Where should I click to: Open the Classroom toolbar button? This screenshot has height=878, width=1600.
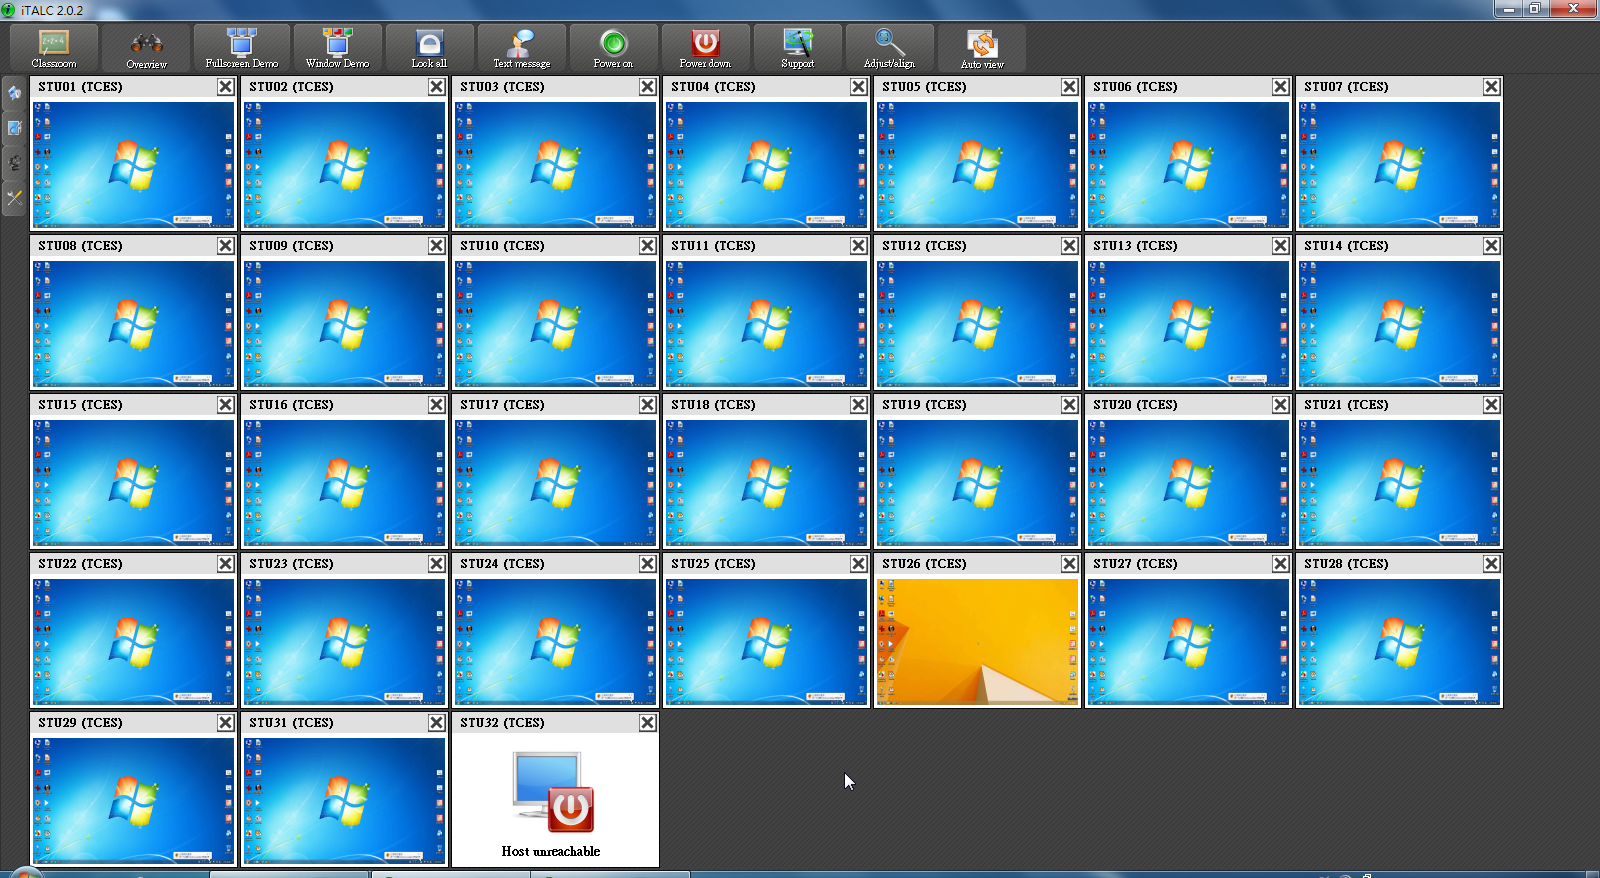click(x=54, y=48)
